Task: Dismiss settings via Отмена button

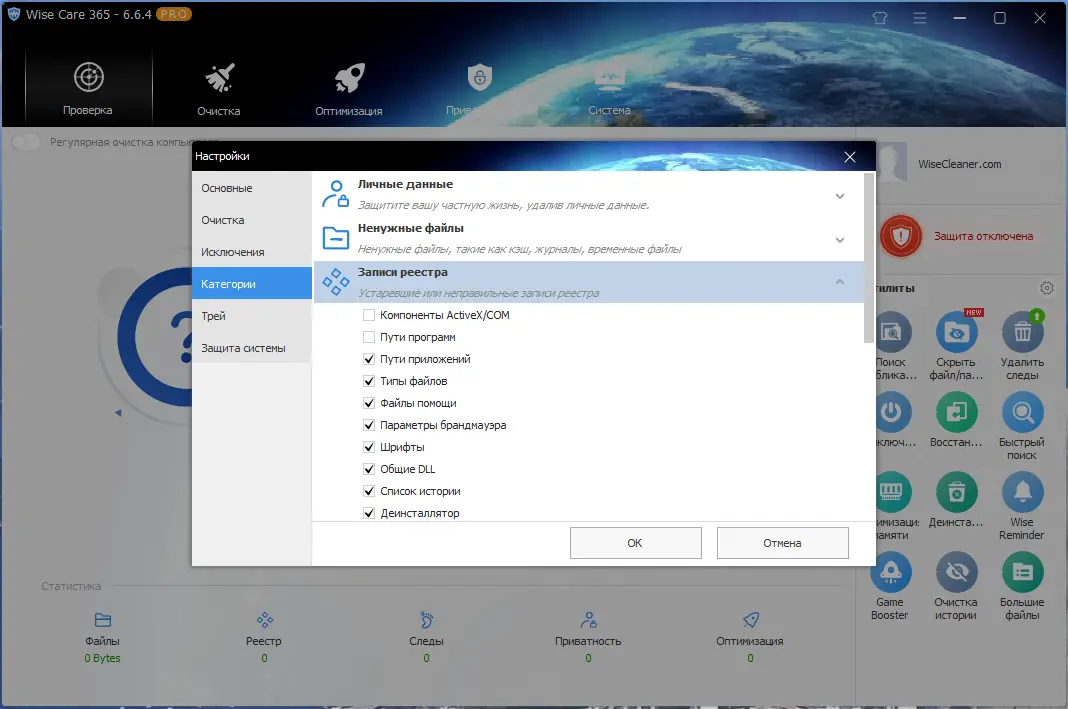Action: (x=782, y=543)
